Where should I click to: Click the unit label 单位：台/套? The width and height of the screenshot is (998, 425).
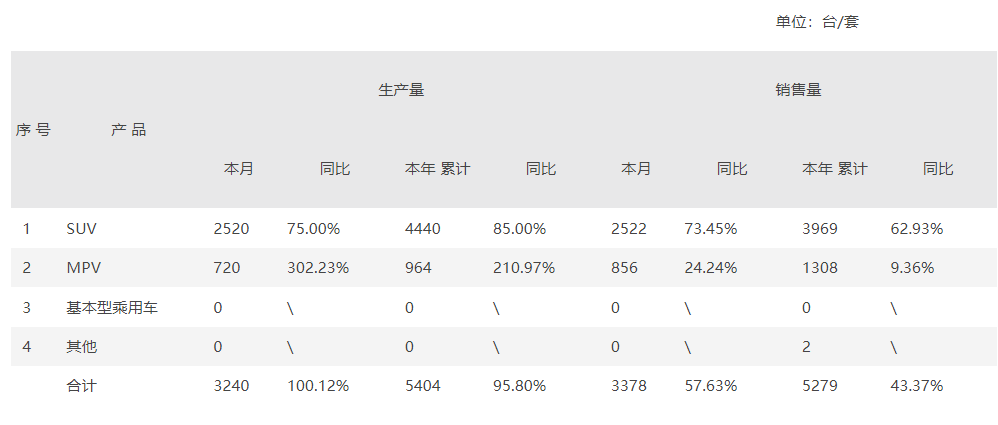(817, 22)
